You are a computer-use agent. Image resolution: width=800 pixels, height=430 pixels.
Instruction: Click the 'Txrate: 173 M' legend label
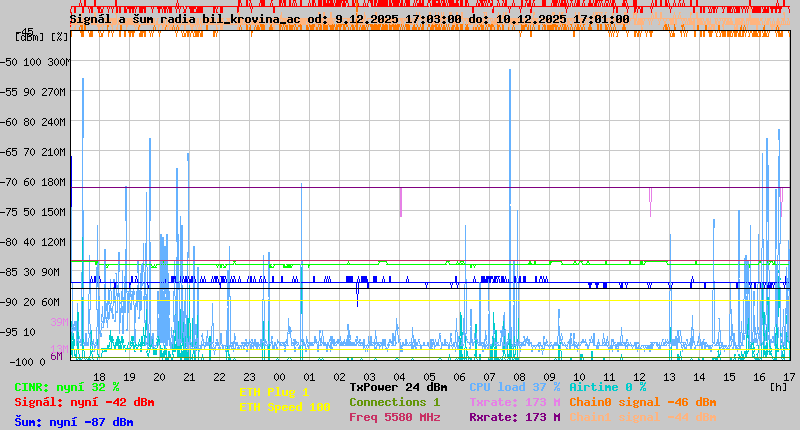coord(514,402)
